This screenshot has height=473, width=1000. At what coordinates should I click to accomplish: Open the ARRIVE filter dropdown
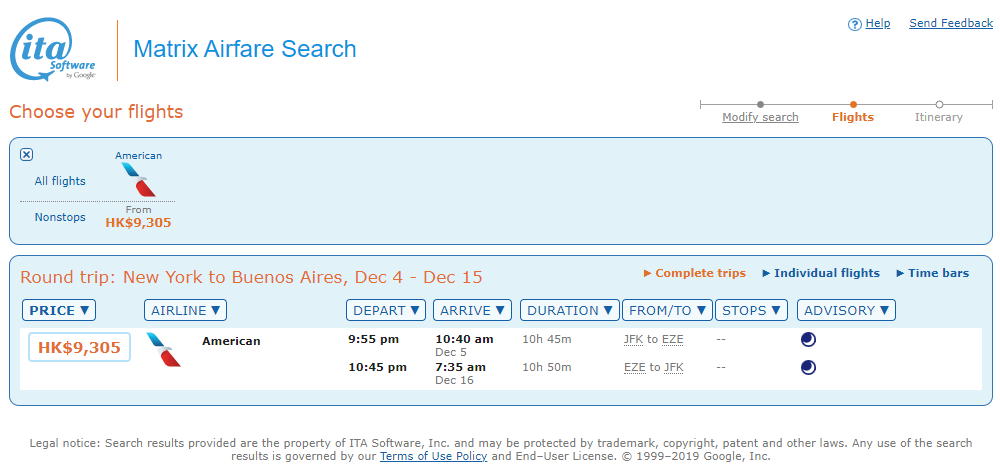point(473,310)
